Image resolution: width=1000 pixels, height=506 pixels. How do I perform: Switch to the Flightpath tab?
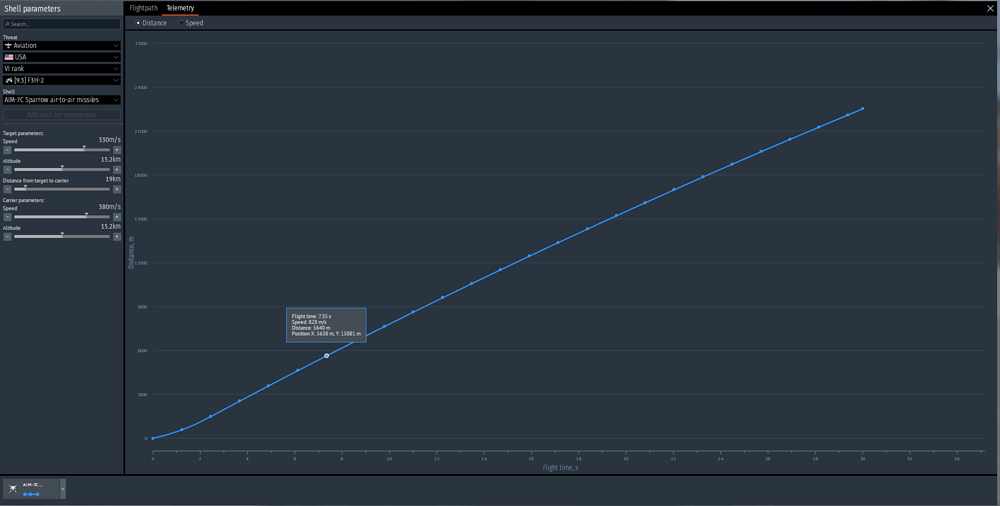click(x=143, y=8)
